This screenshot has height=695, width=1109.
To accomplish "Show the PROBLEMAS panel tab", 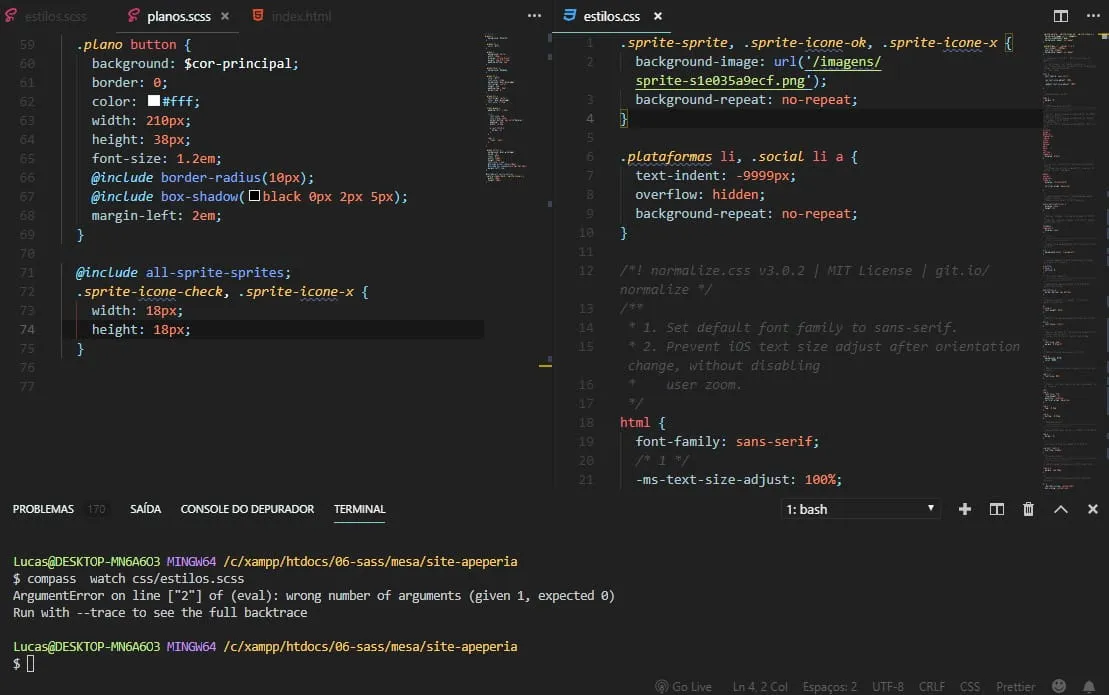I will 43,509.
